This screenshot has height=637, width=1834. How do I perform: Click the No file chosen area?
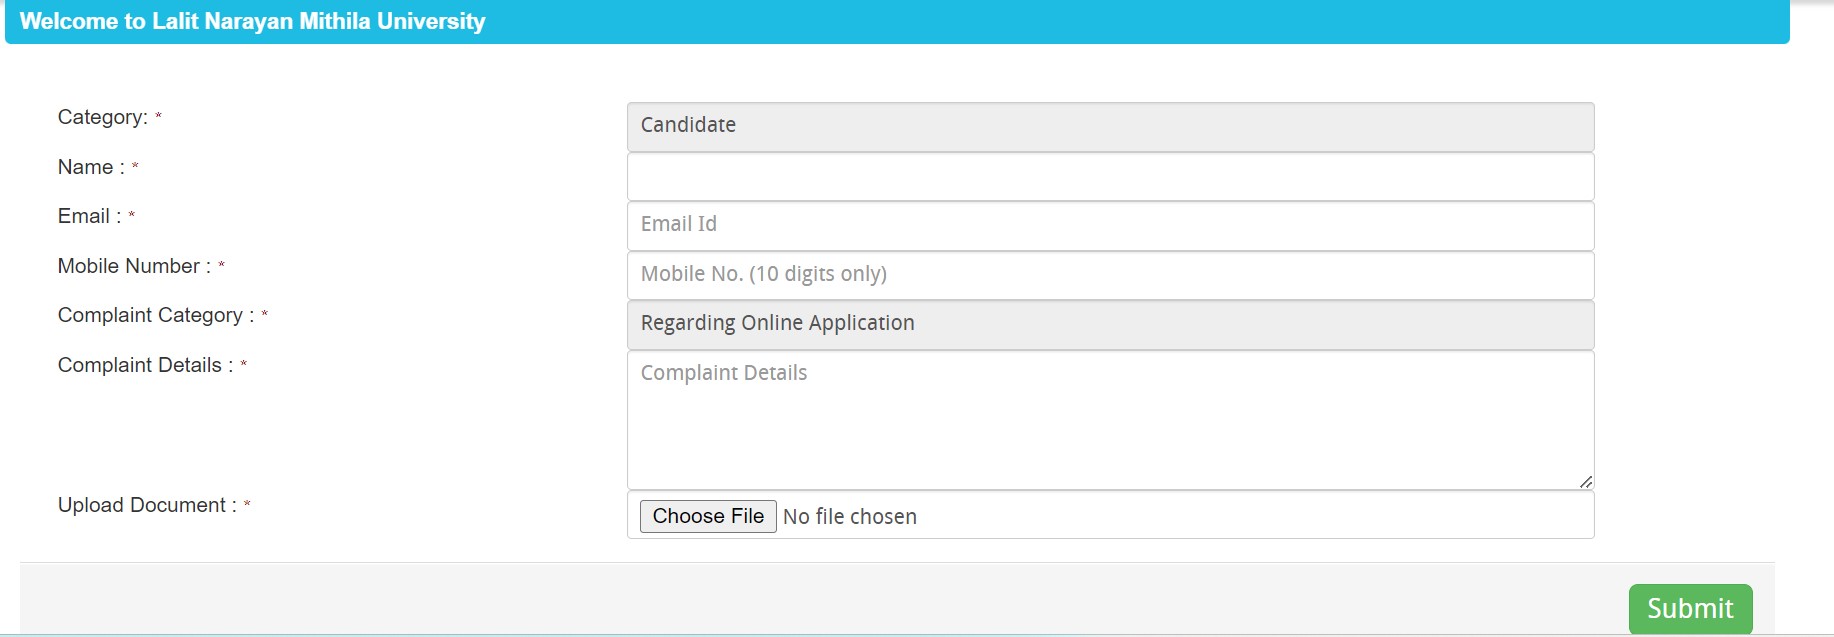tap(849, 516)
